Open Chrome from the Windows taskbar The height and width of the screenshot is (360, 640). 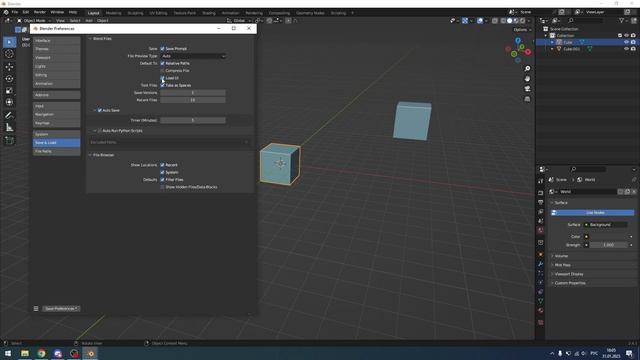tap(41, 353)
